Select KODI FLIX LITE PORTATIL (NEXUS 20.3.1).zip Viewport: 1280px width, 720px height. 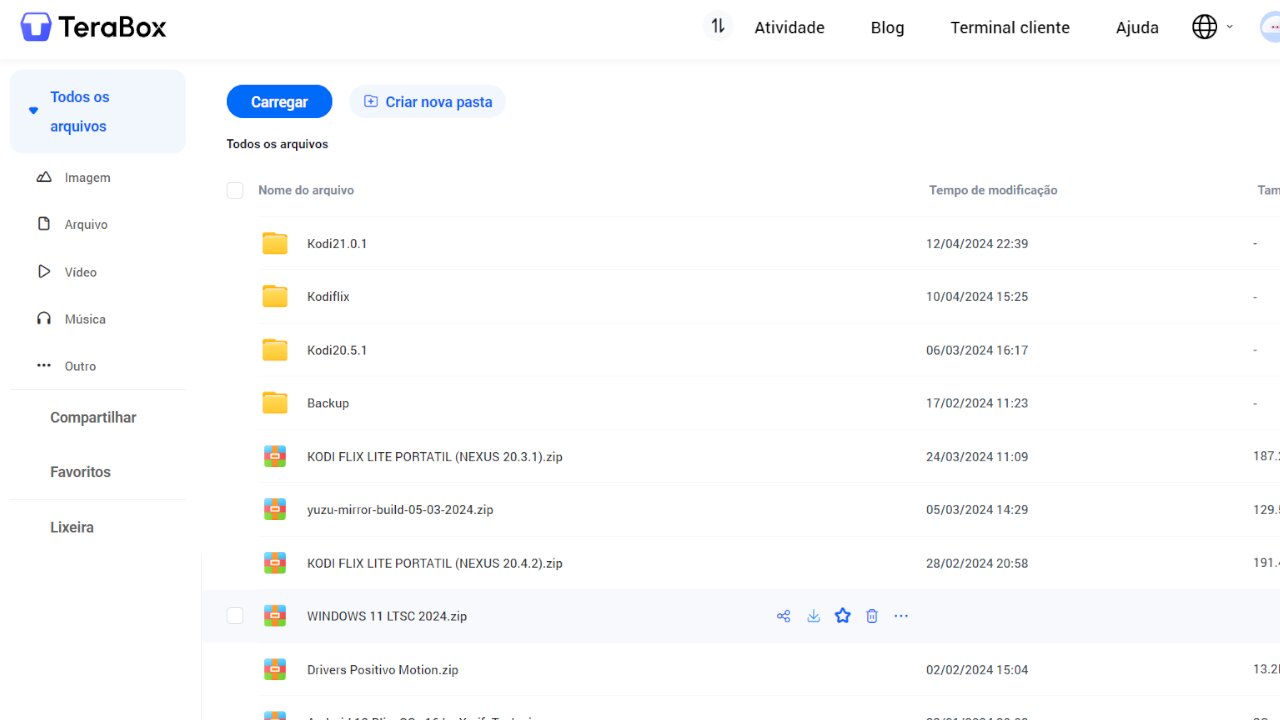click(435, 456)
